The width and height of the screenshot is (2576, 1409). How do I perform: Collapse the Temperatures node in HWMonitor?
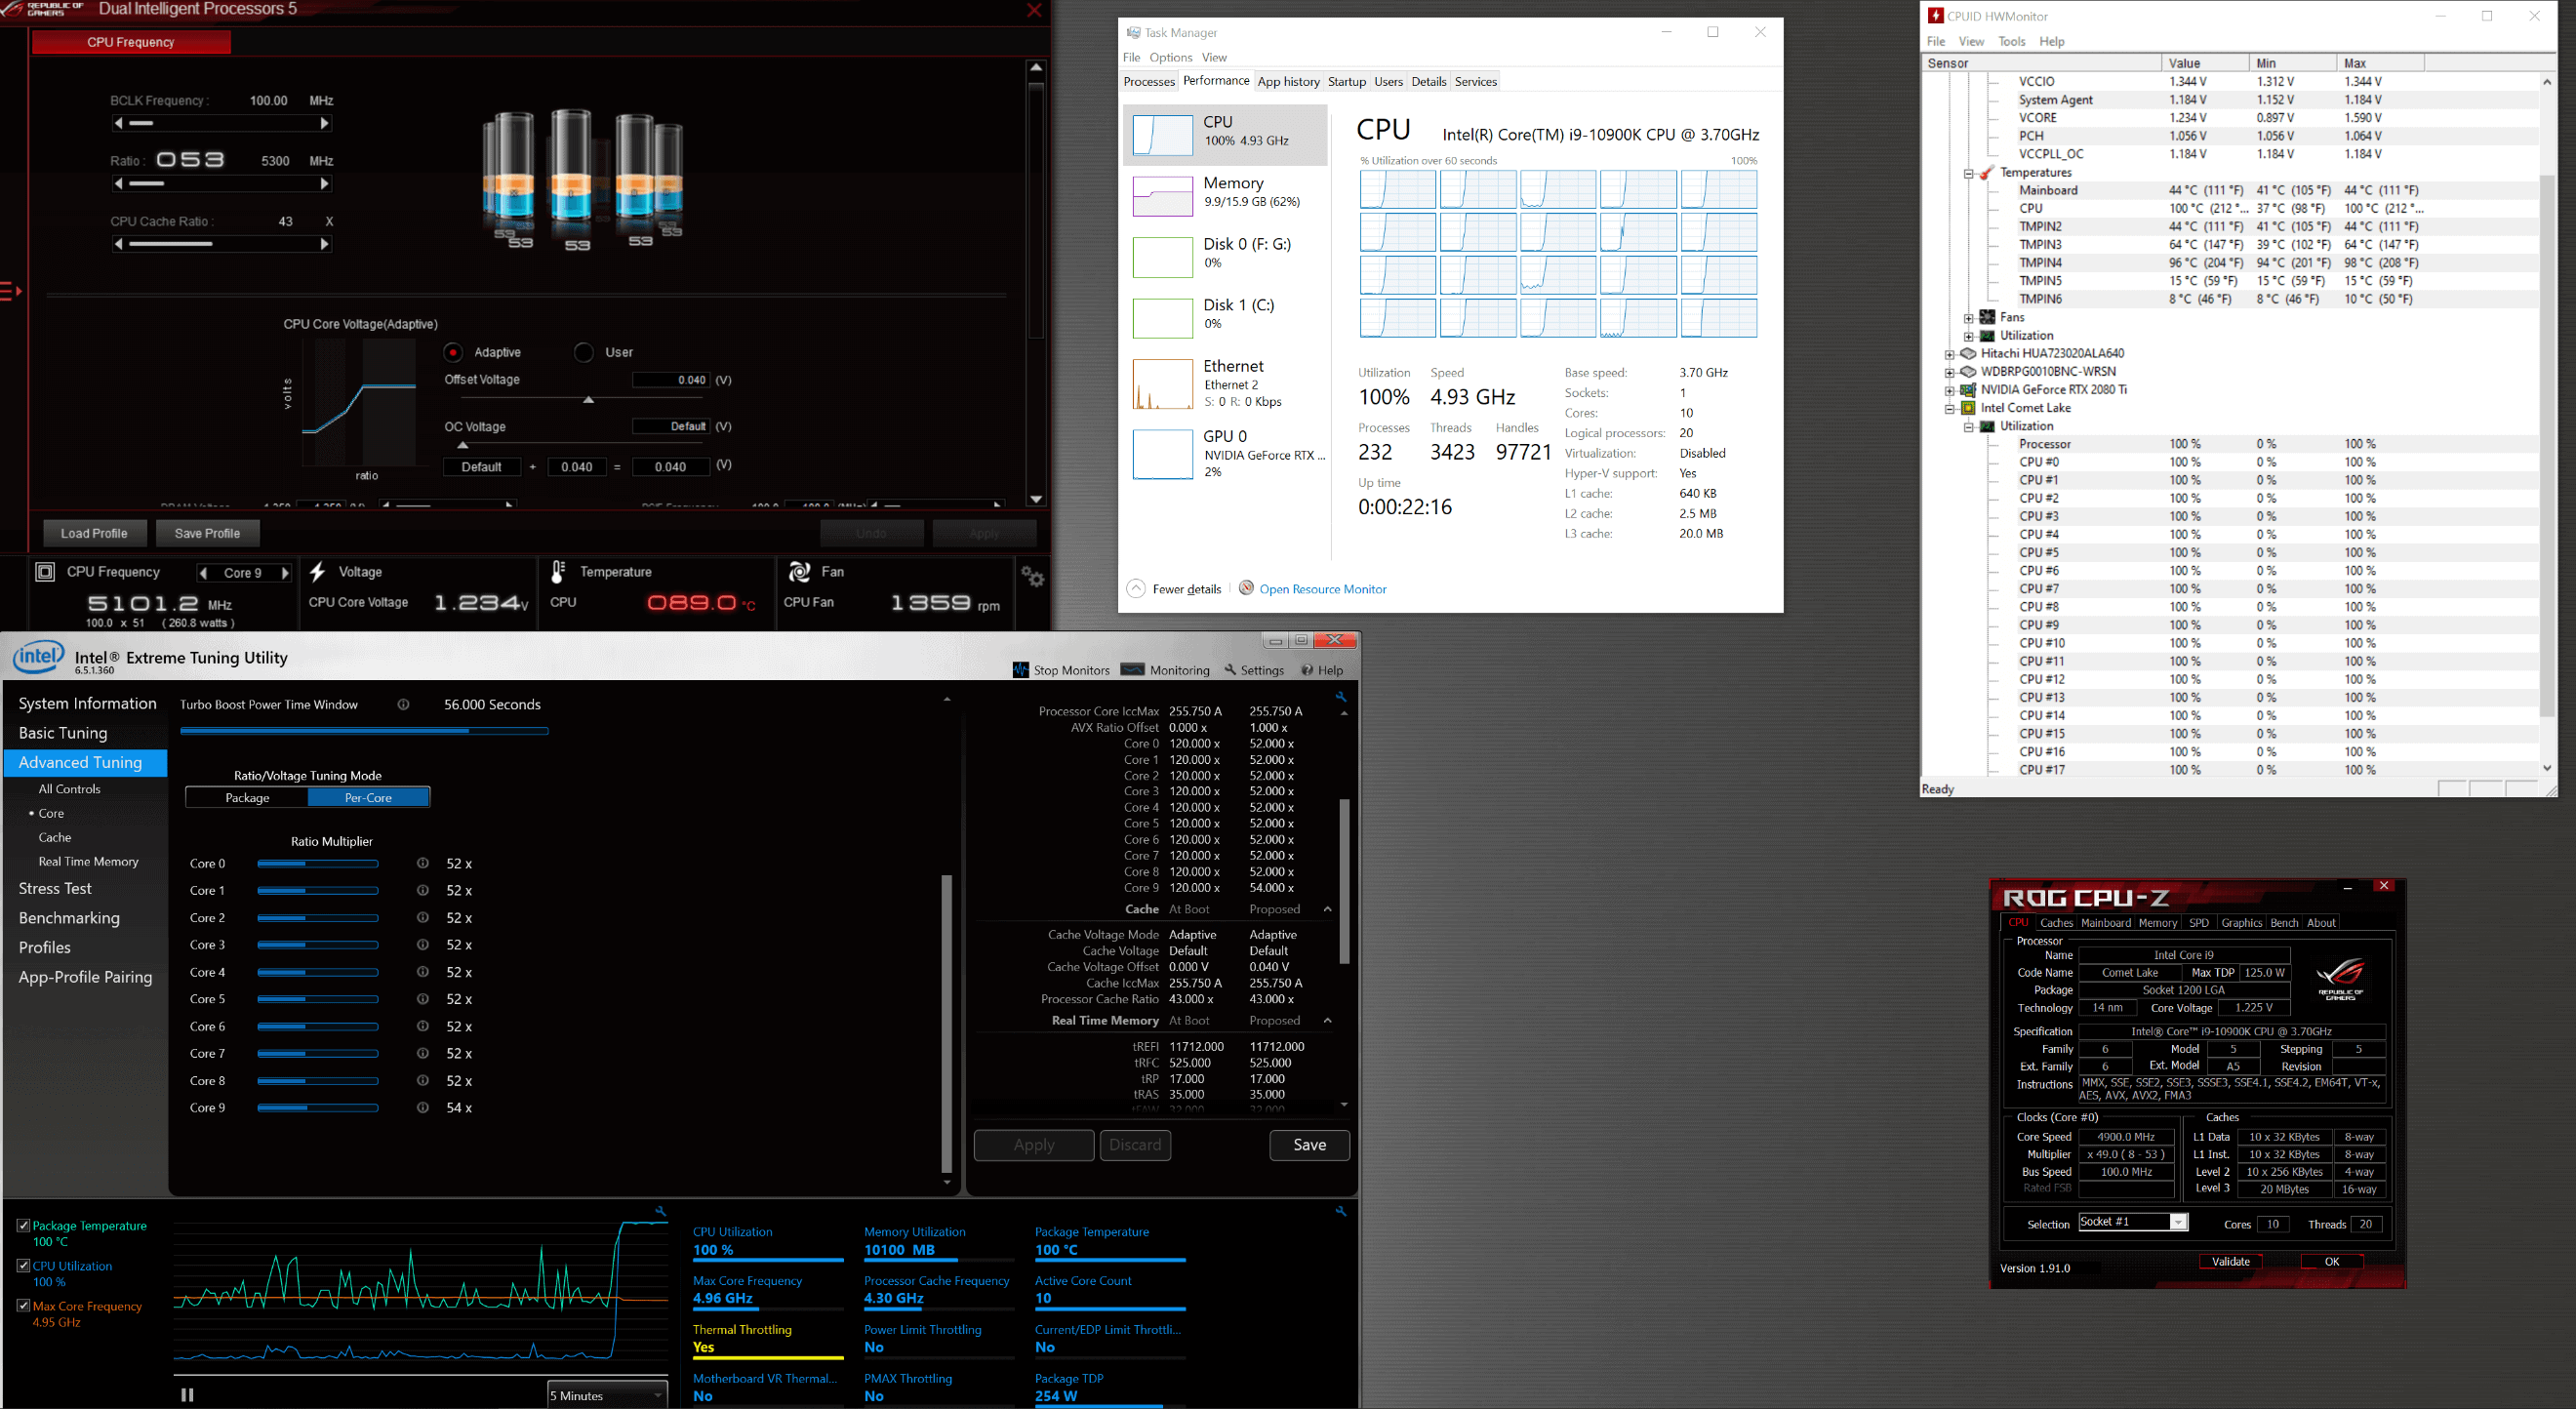(x=1968, y=173)
